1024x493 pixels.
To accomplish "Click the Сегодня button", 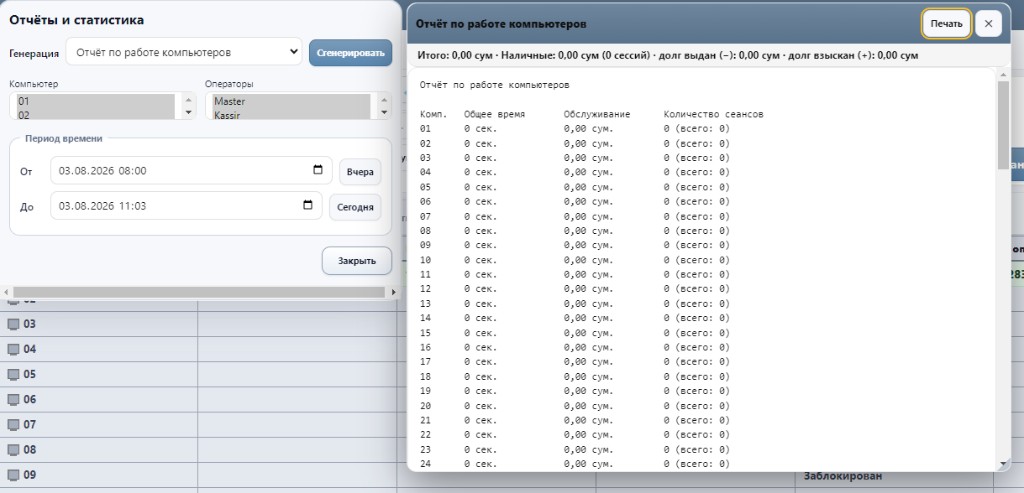I will point(355,207).
